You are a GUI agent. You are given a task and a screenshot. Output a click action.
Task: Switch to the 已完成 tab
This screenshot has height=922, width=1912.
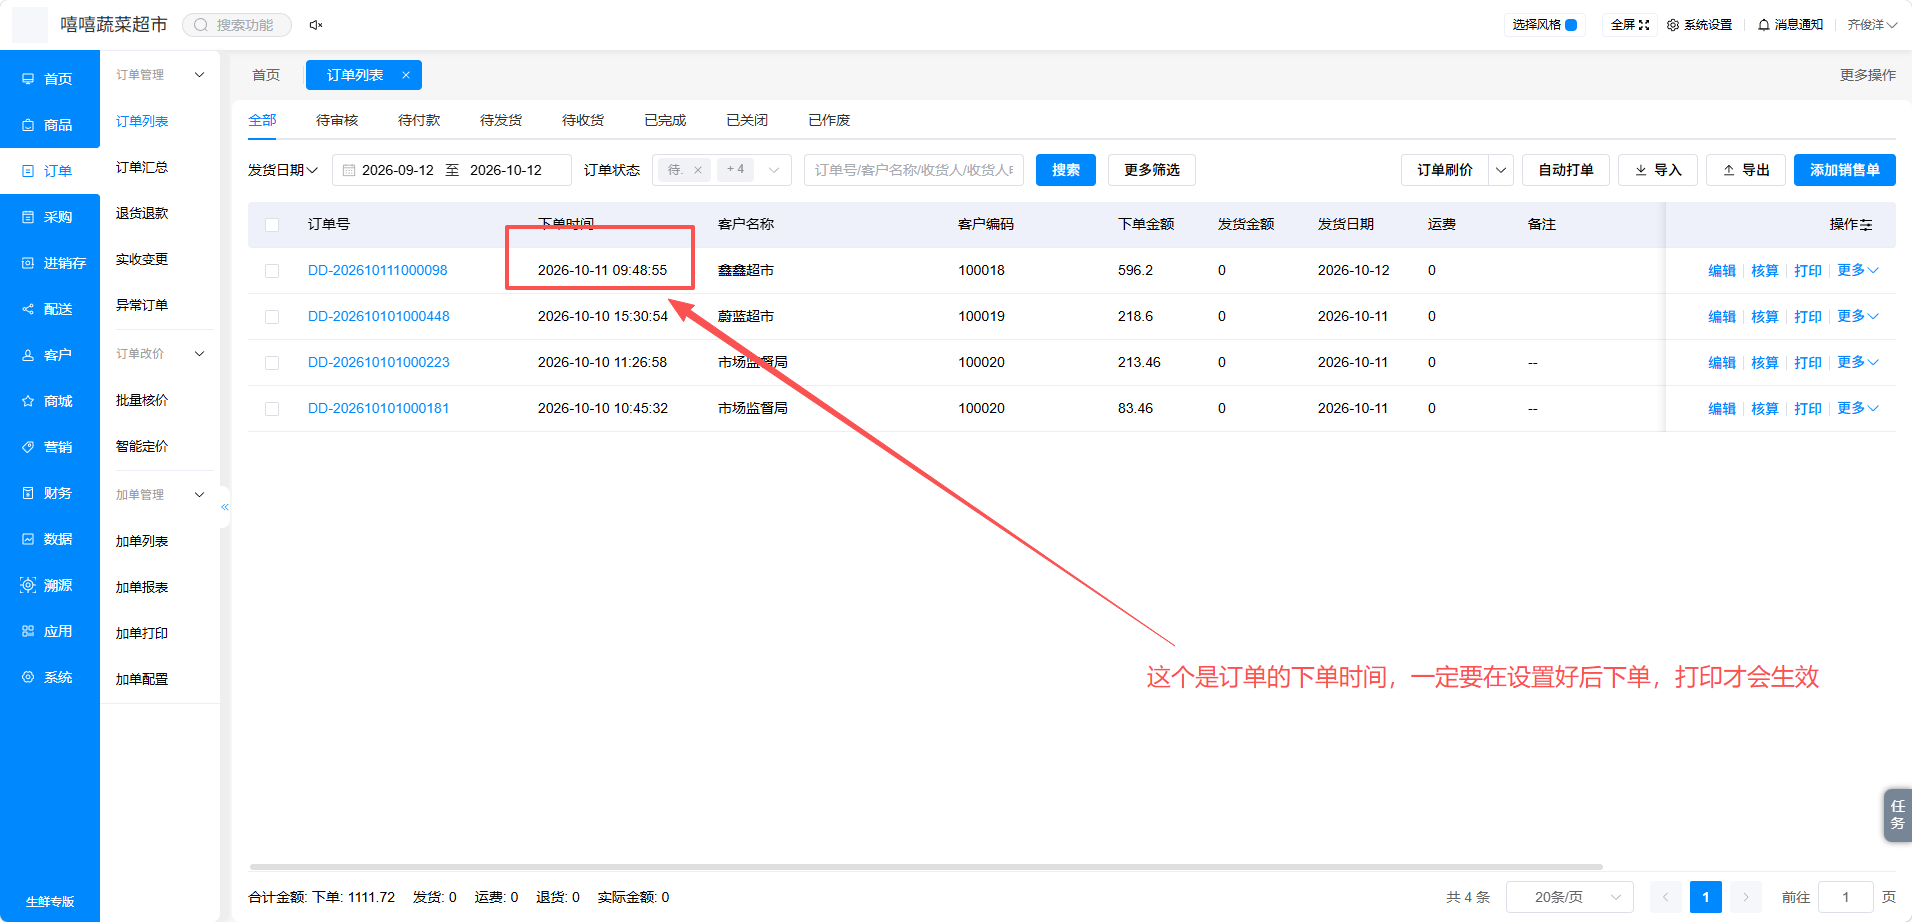[x=665, y=120]
